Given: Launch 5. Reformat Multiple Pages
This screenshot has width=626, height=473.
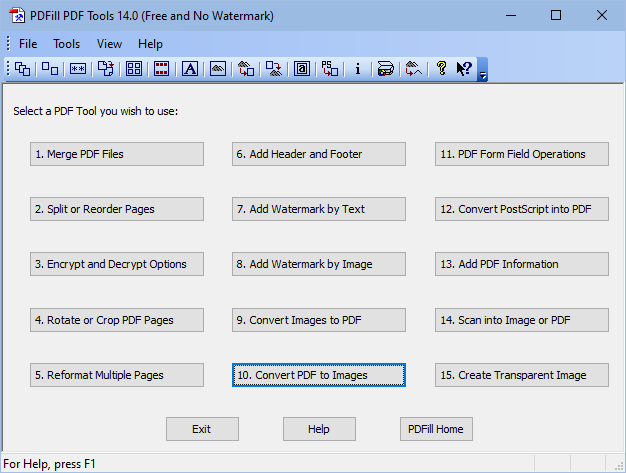Looking at the screenshot, I should coord(117,375).
